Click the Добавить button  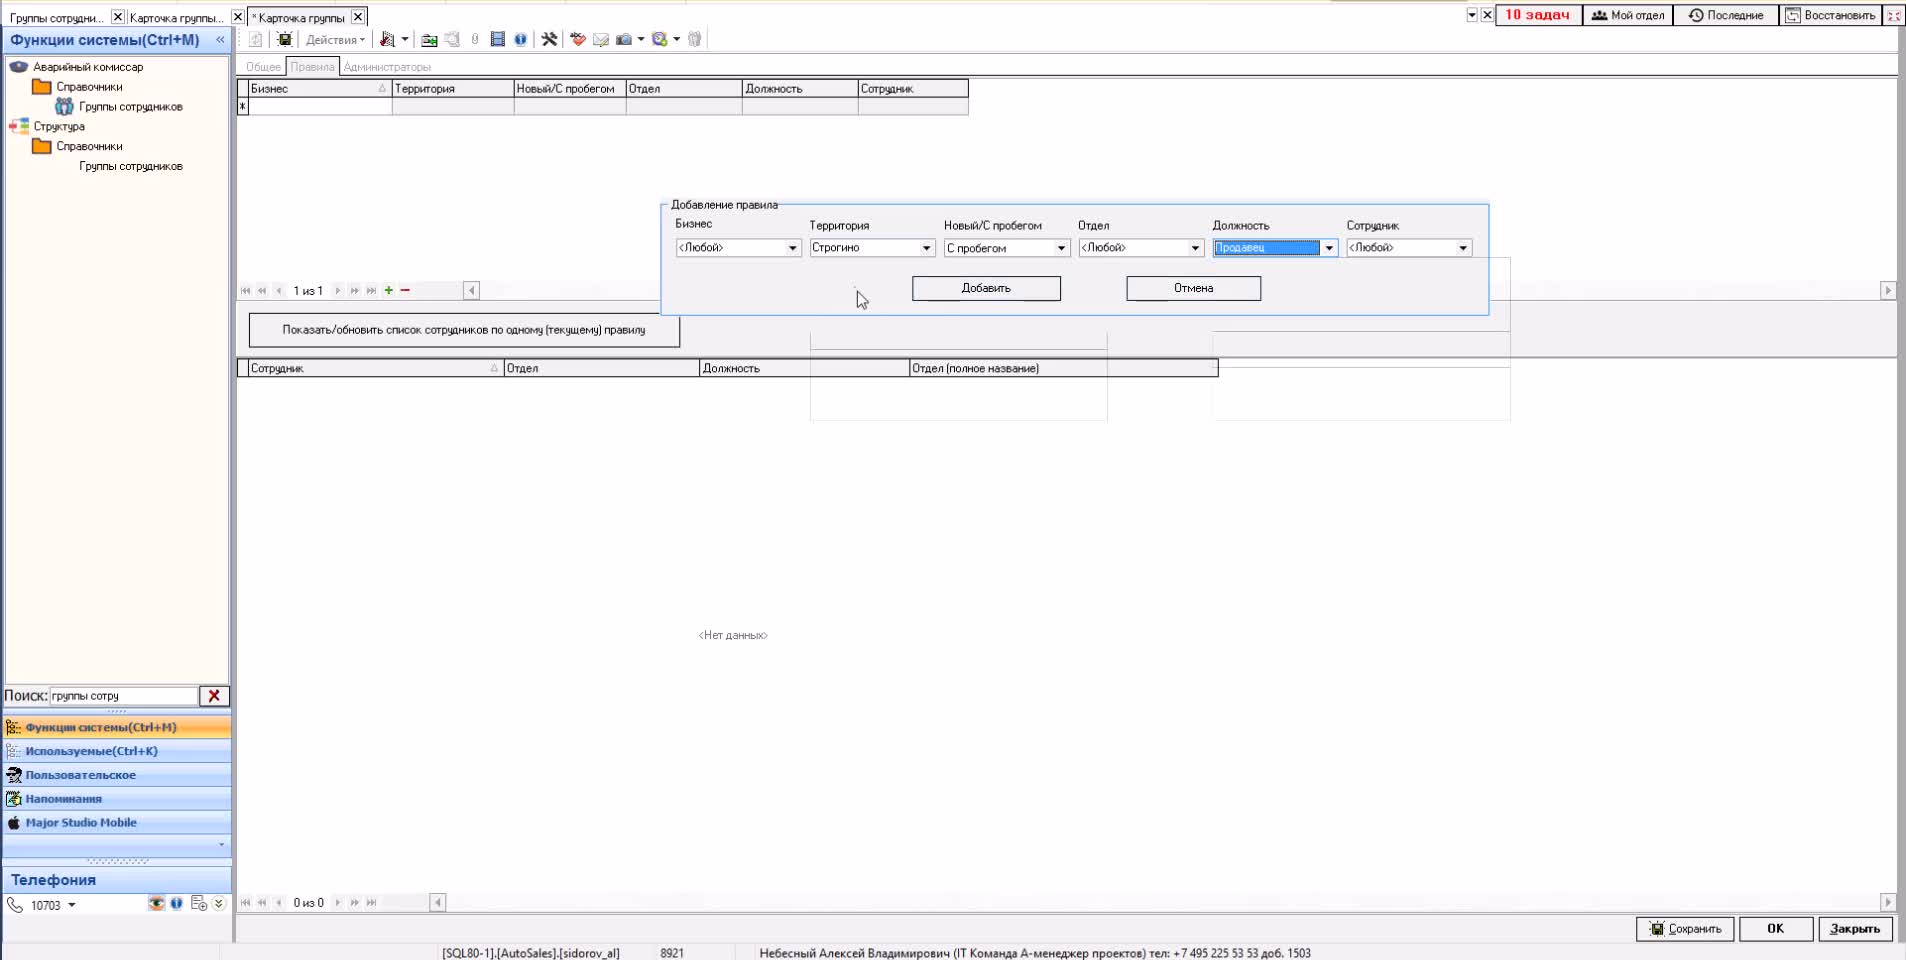(x=986, y=288)
